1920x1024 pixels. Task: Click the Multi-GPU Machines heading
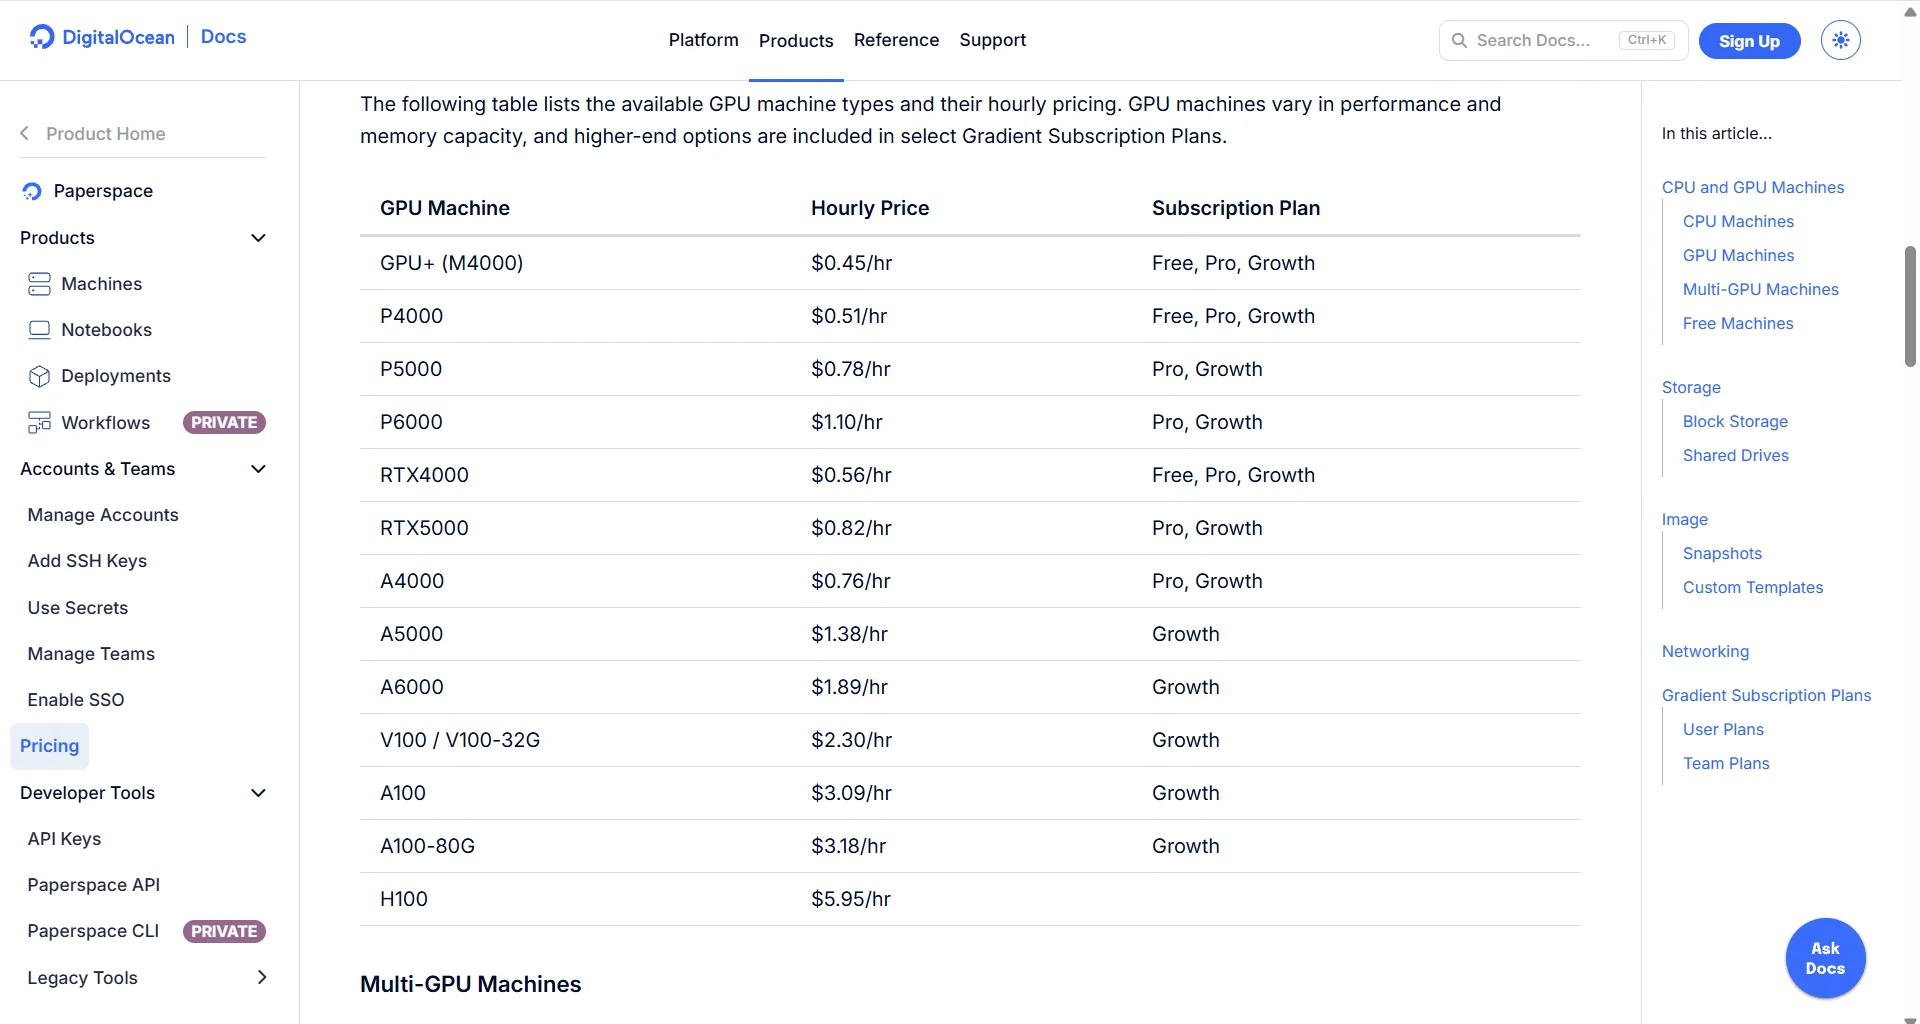pos(470,984)
